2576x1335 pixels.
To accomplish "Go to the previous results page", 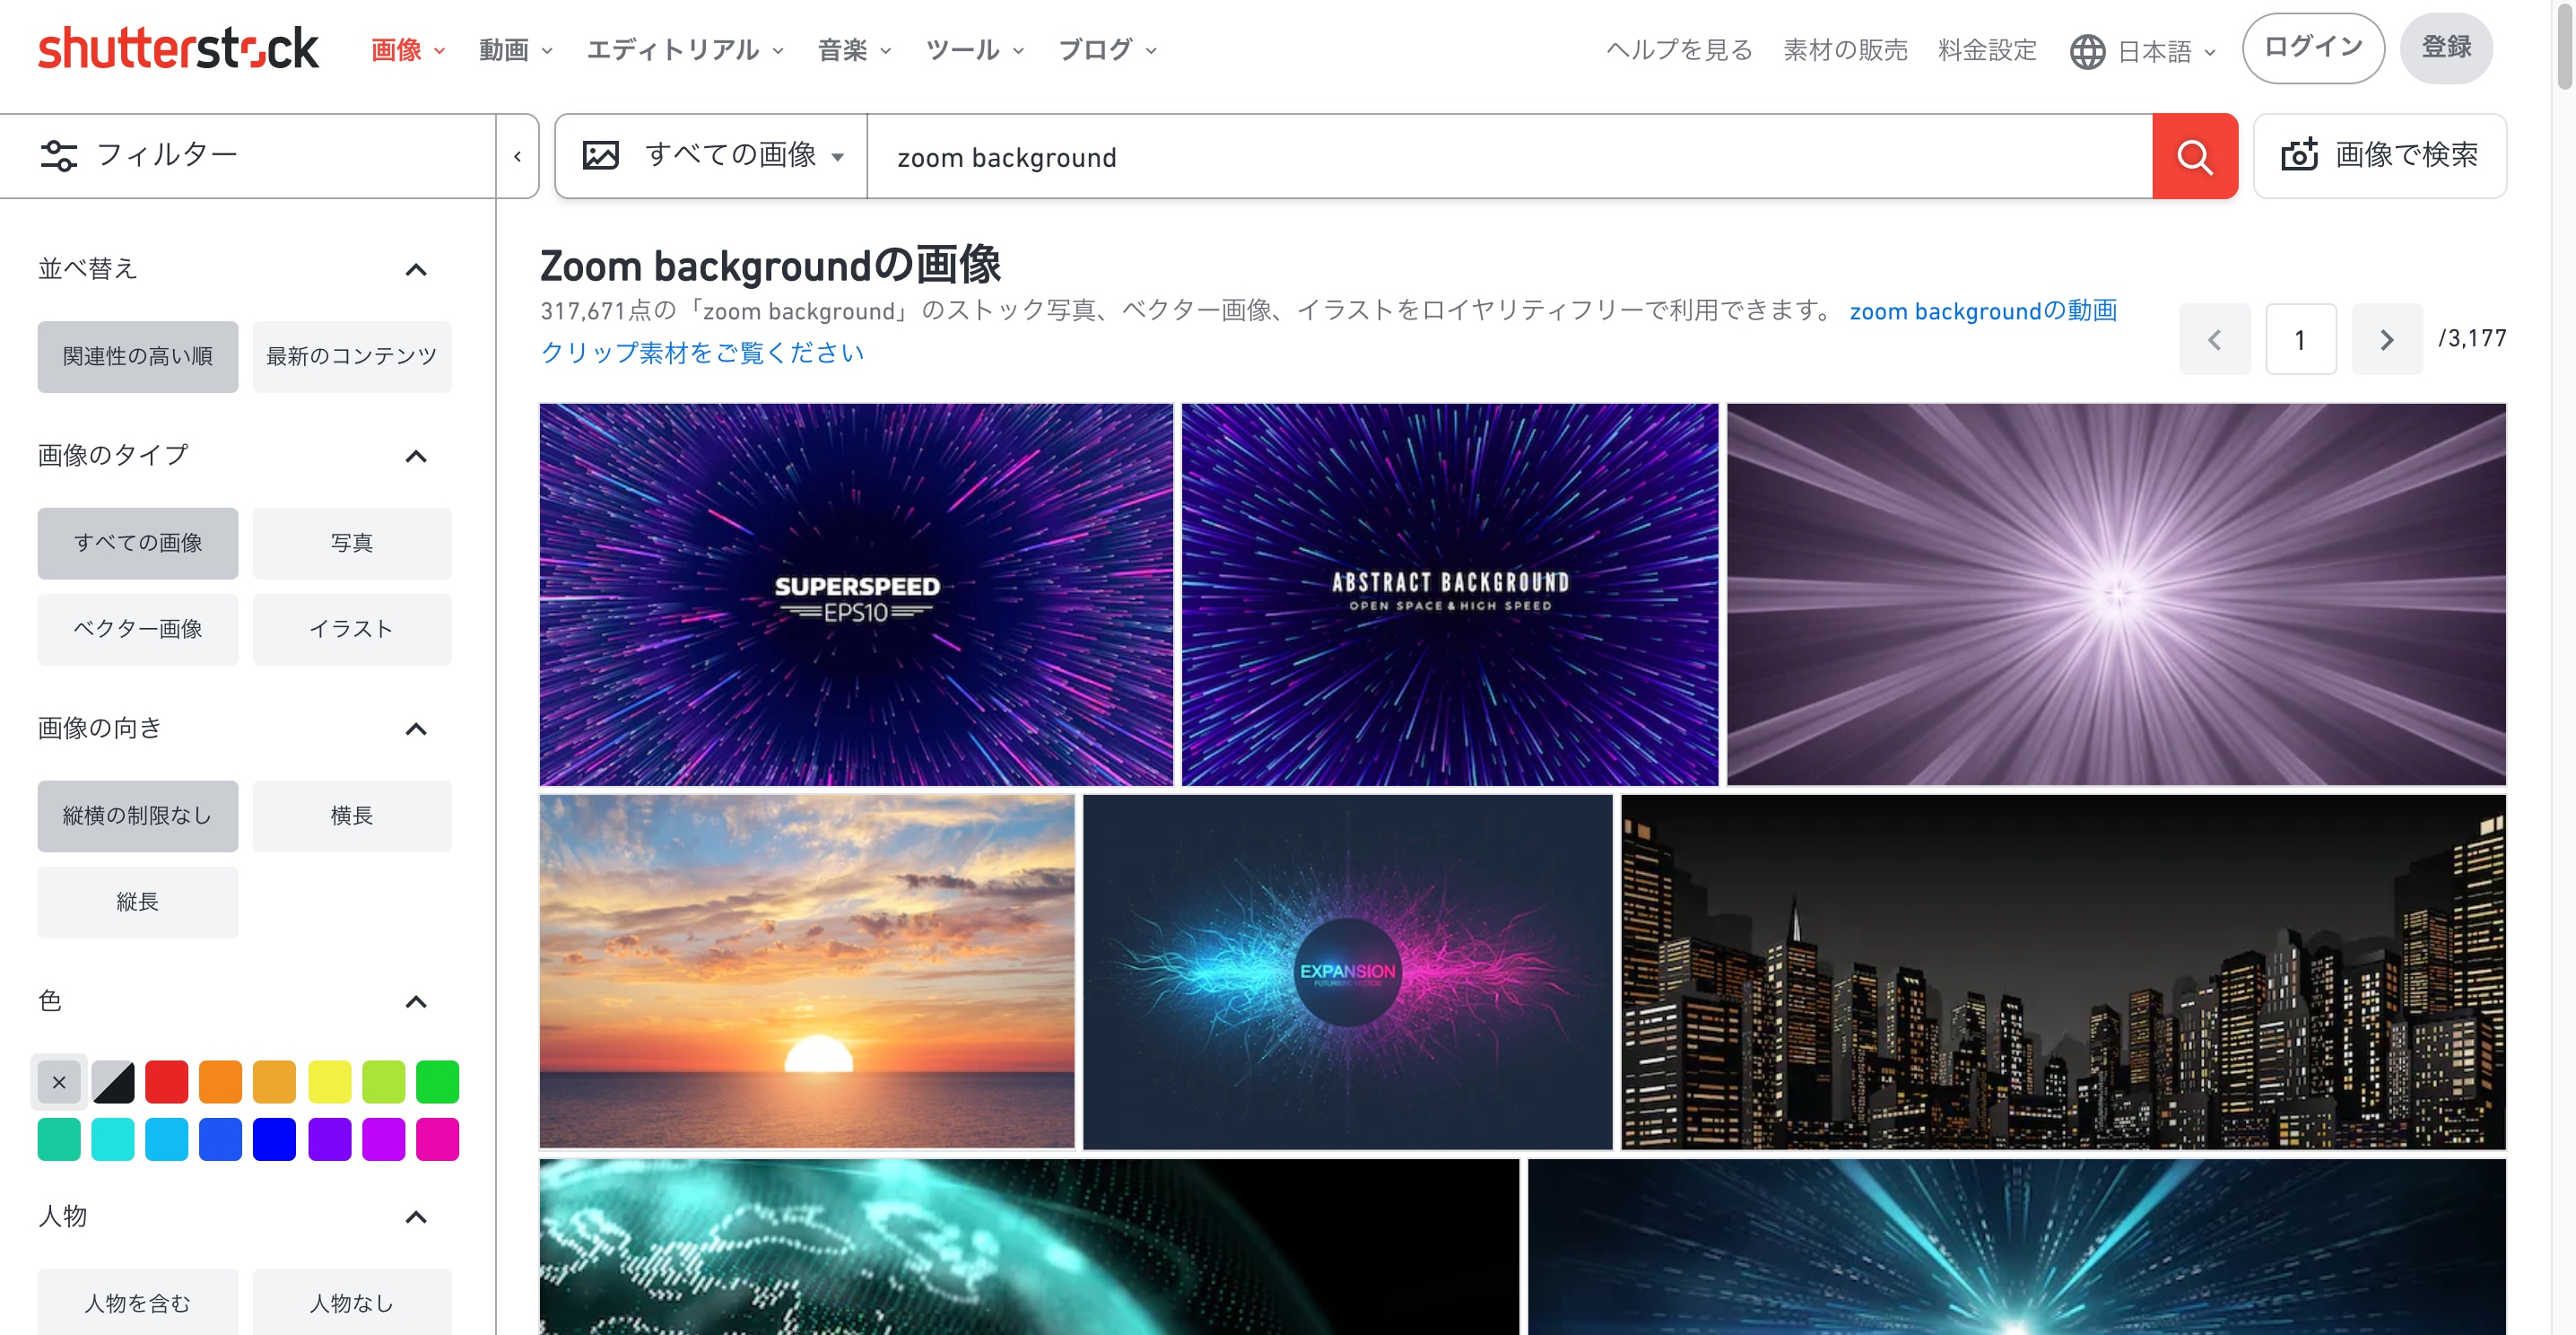I will coord(2214,339).
